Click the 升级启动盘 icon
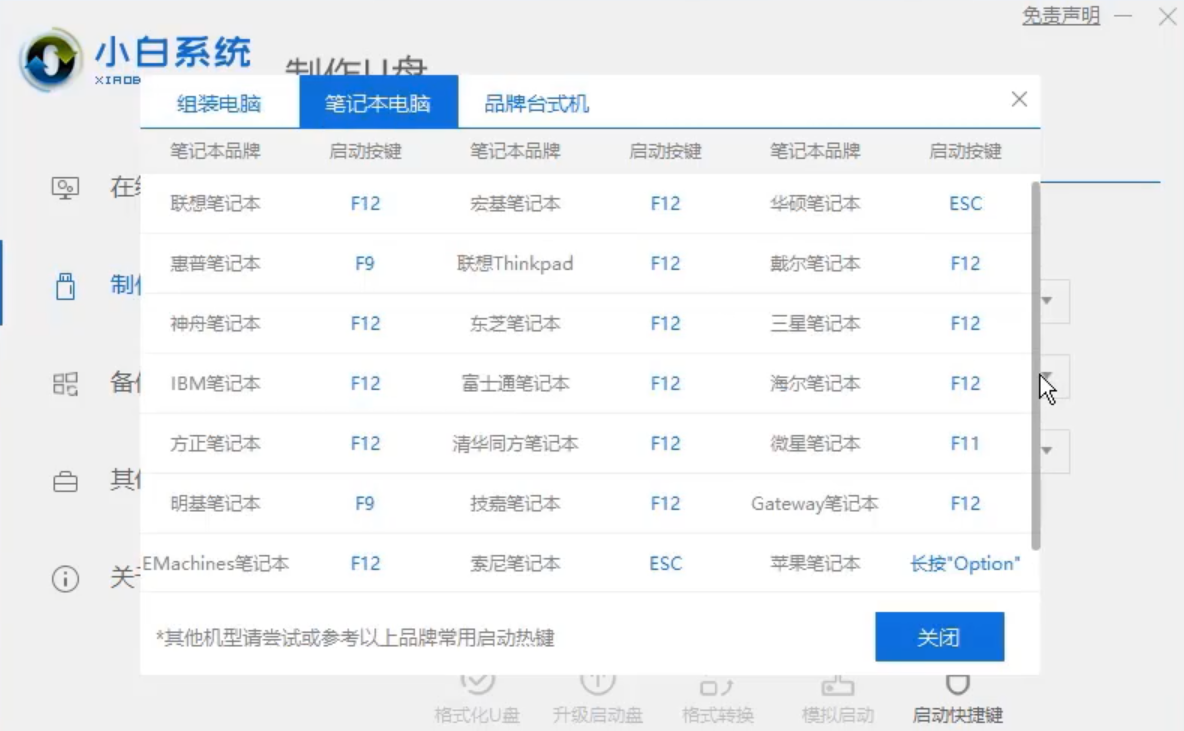Screen dimensions: 1184x731 click(597, 683)
